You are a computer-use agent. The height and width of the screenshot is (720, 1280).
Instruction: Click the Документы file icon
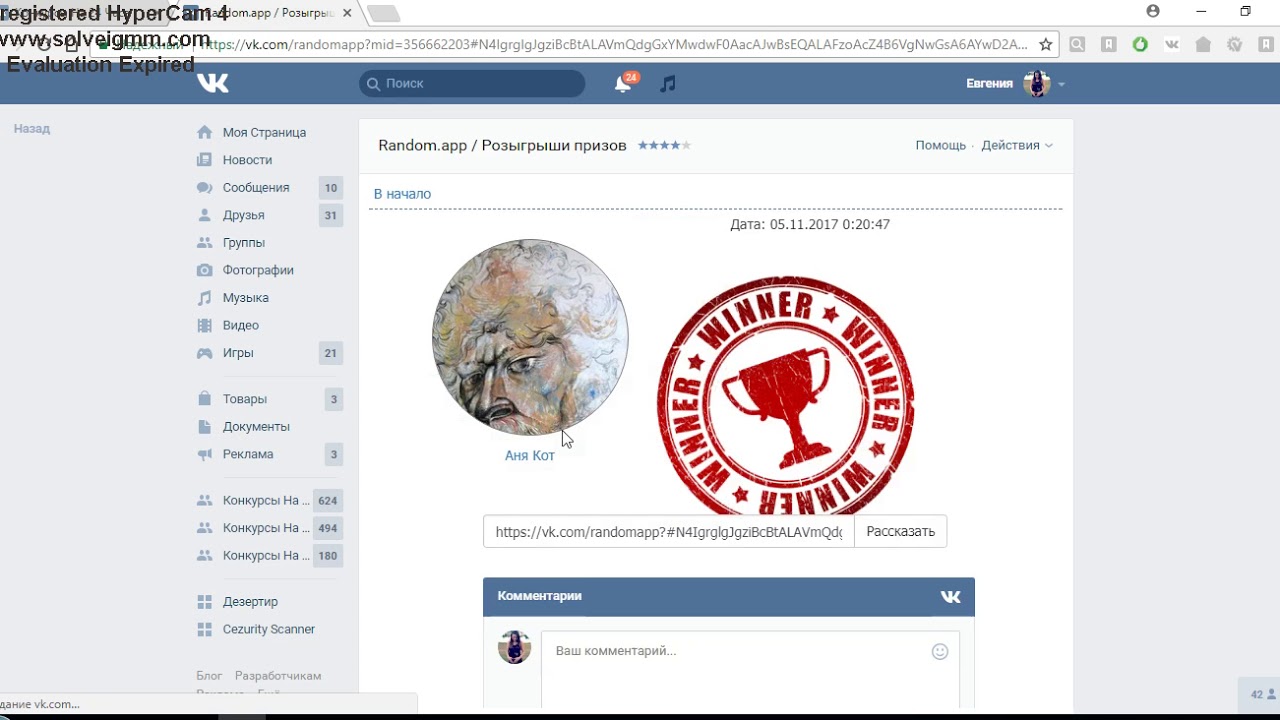(205, 426)
